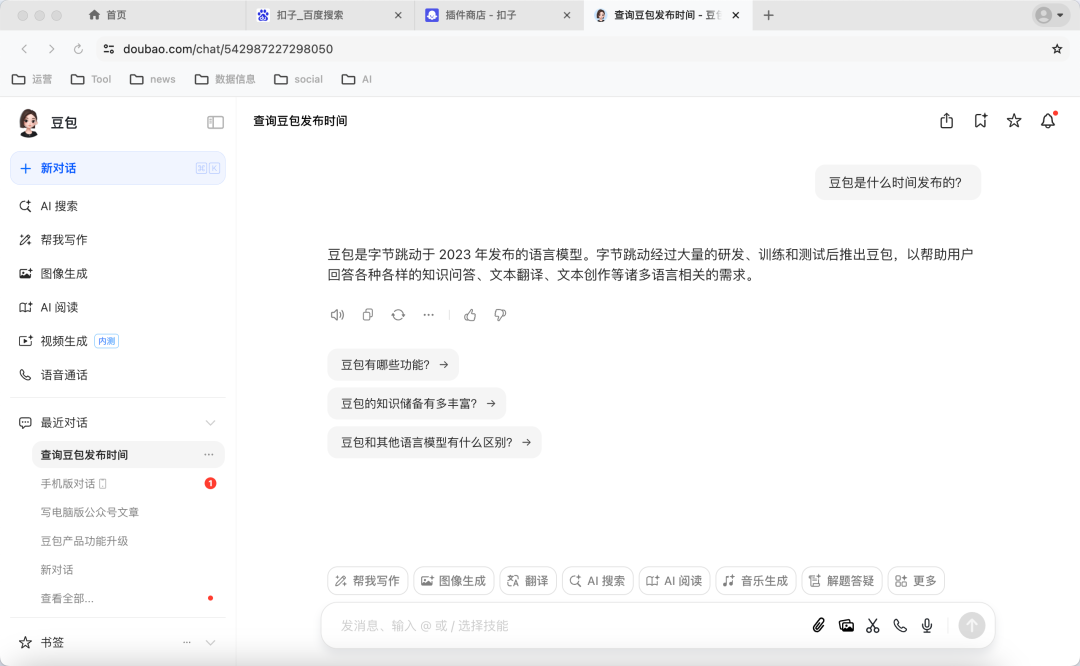Collapse the 最近对话 section
Screen dimensions: 1080x666
point(210,422)
